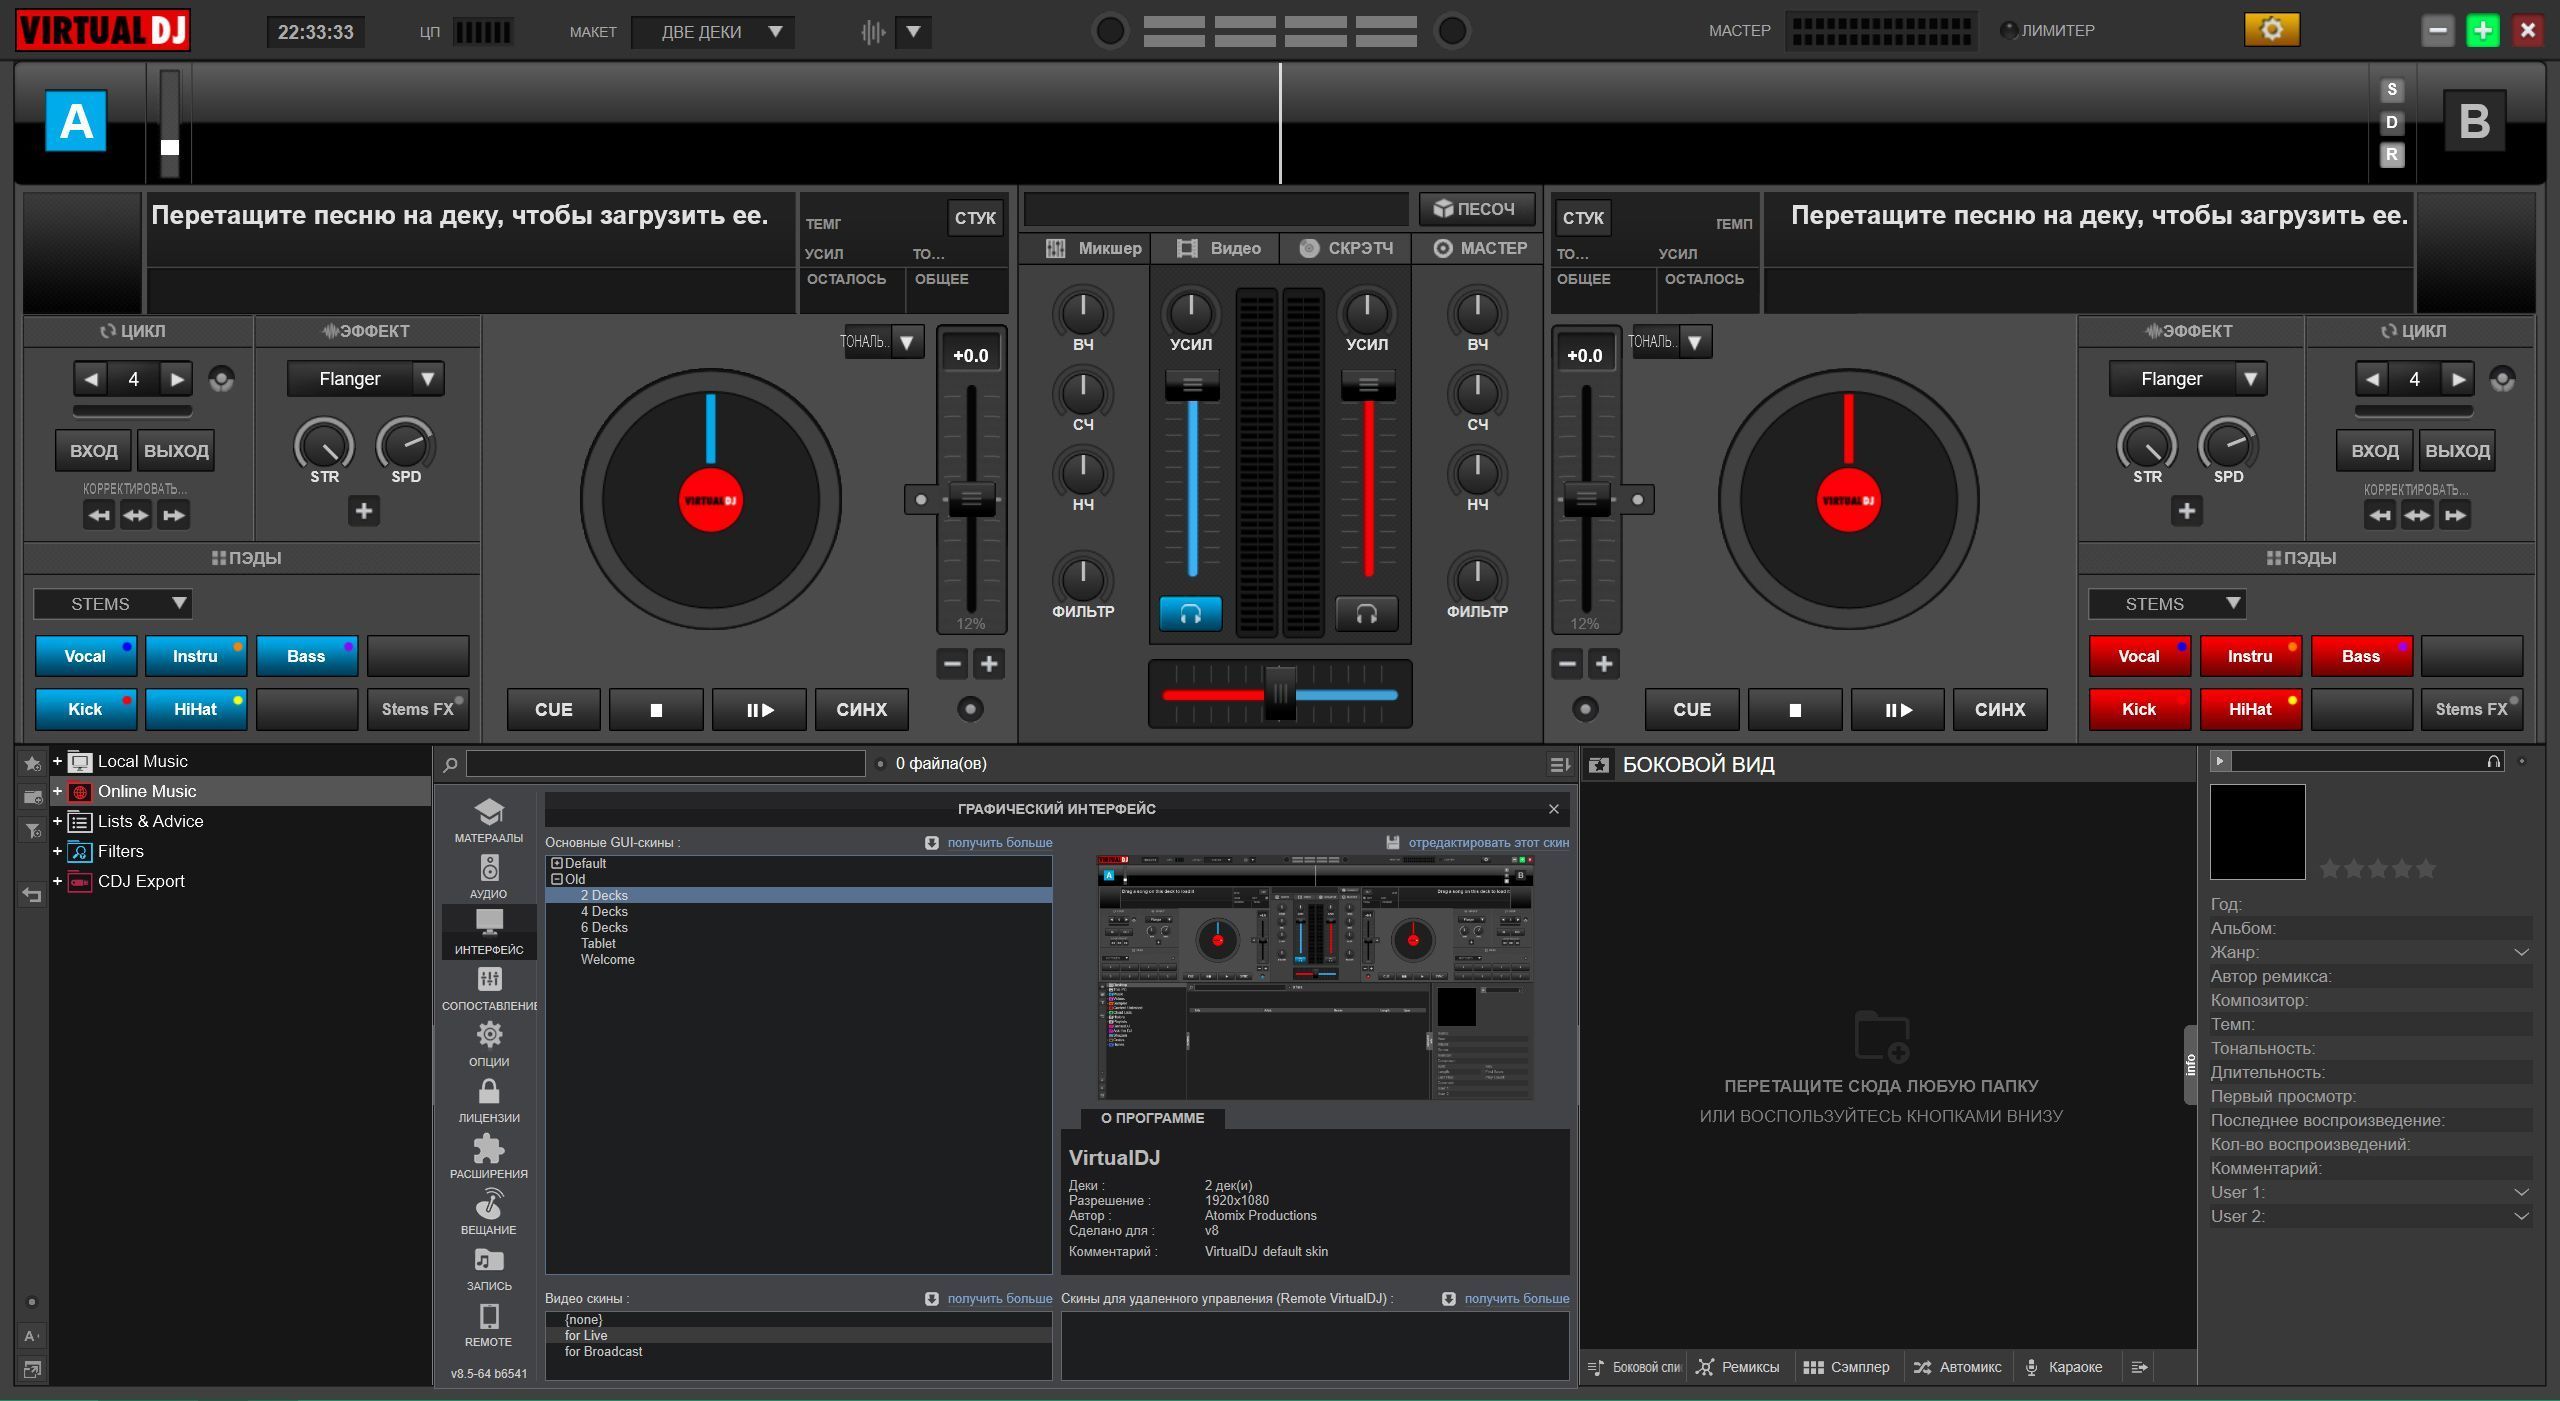Open the Materials settings section
Screen dimensions: 2560x1401
pyautogui.click(x=489, y=820)
